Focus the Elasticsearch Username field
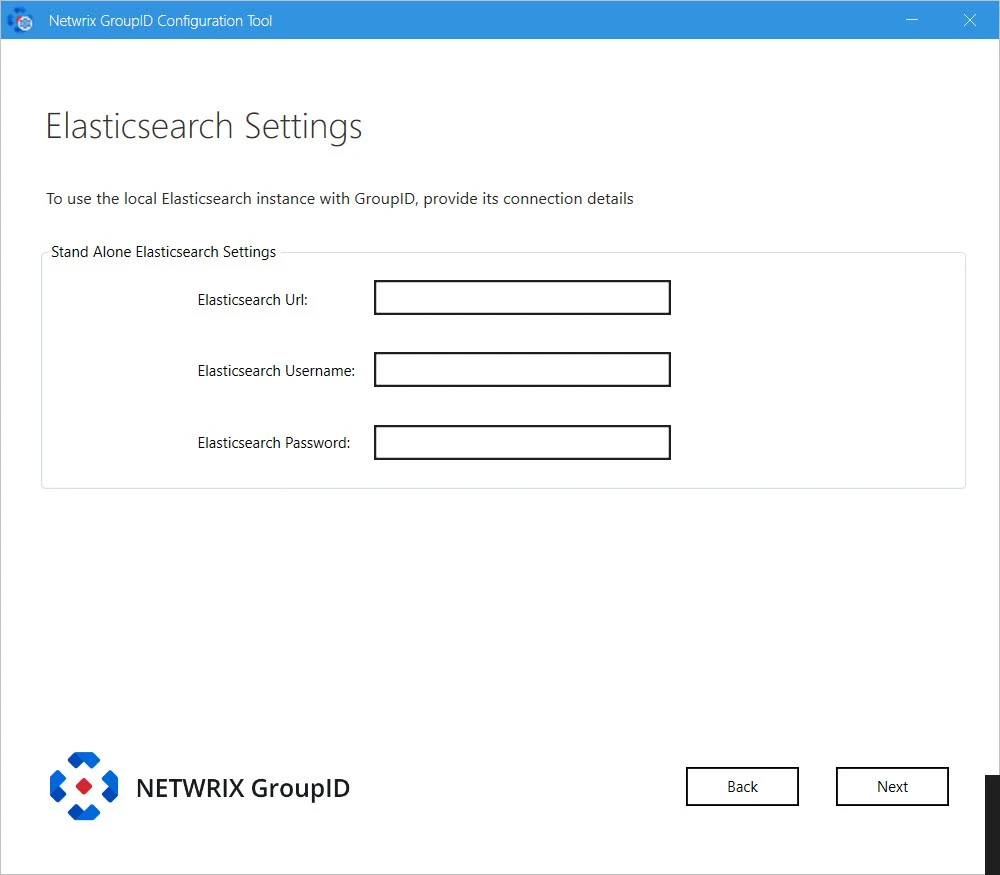 click(x=522, y=369)
